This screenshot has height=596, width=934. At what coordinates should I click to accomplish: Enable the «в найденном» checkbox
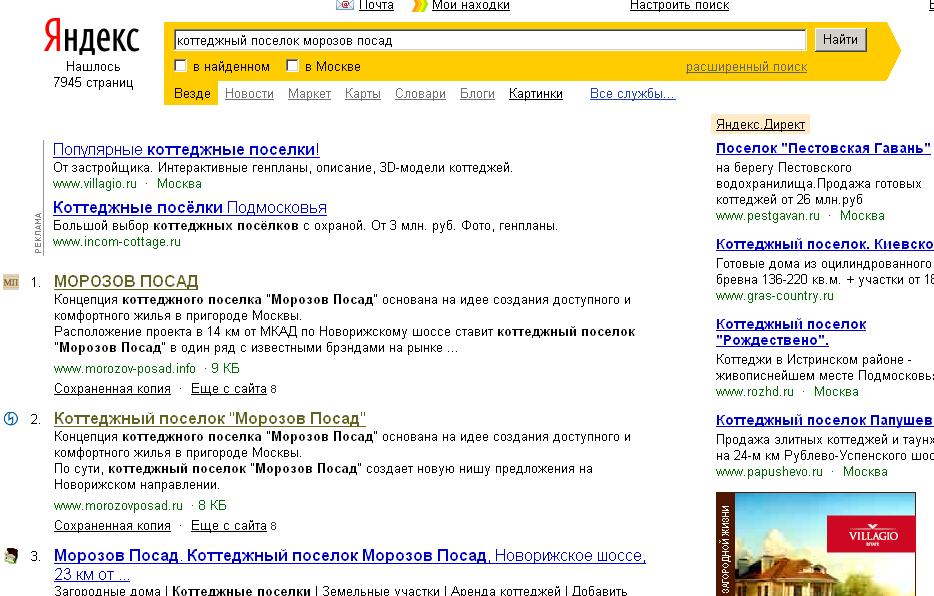(182, 65)
